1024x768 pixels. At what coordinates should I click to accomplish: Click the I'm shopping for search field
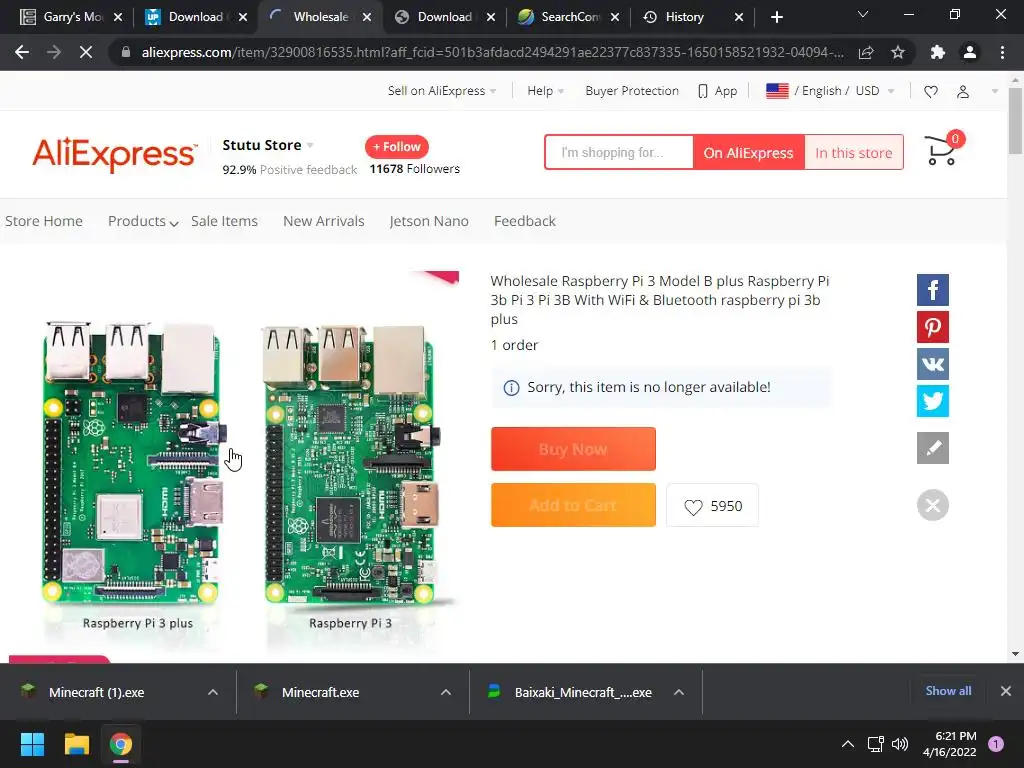[x=619, y=153]
